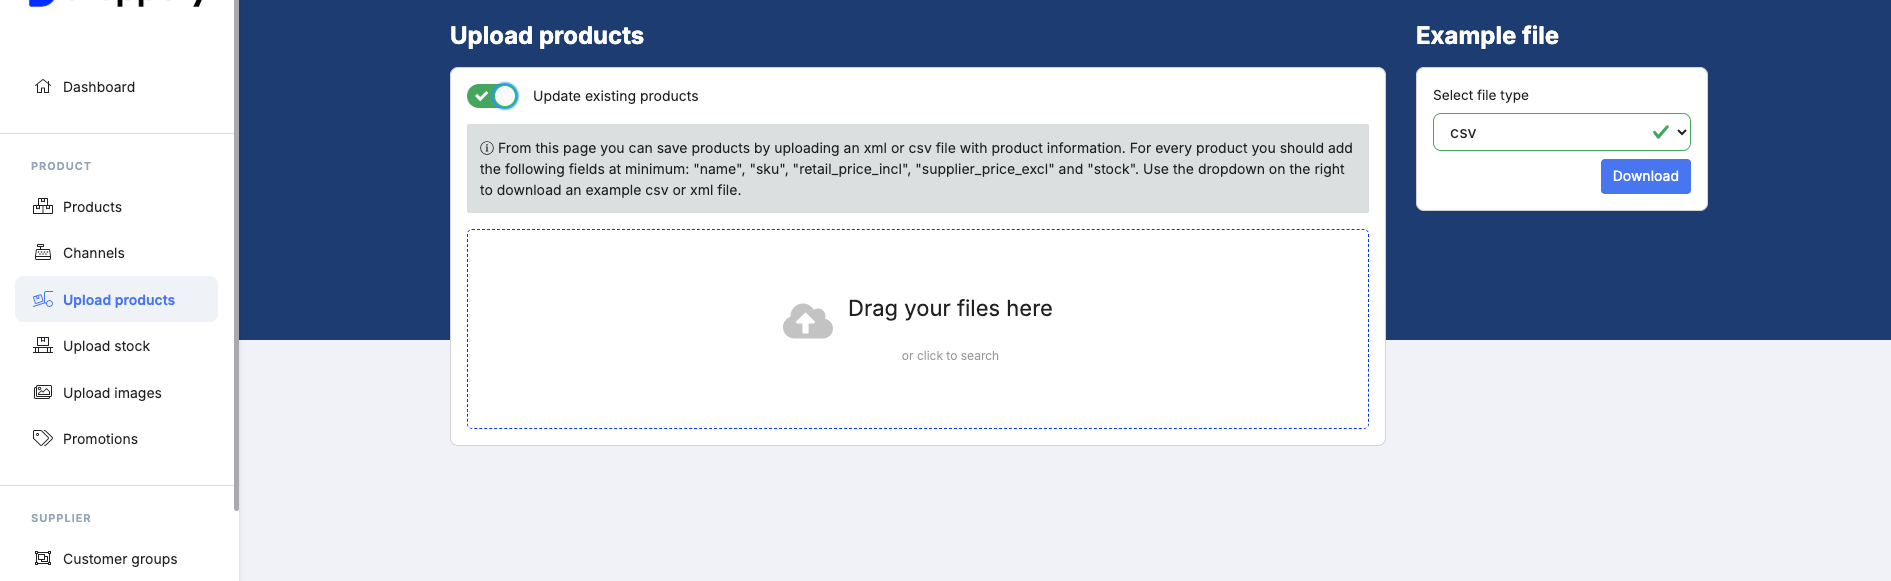Click the Promotions tag icon
Image resolution: width=1891 pixels, height=581 pixels.
point(43,438)
